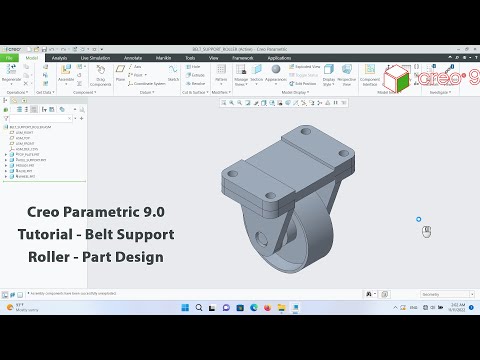Click the Cut & Surface group label
This screenshot has height=360, width=480.
pos(195,92)
